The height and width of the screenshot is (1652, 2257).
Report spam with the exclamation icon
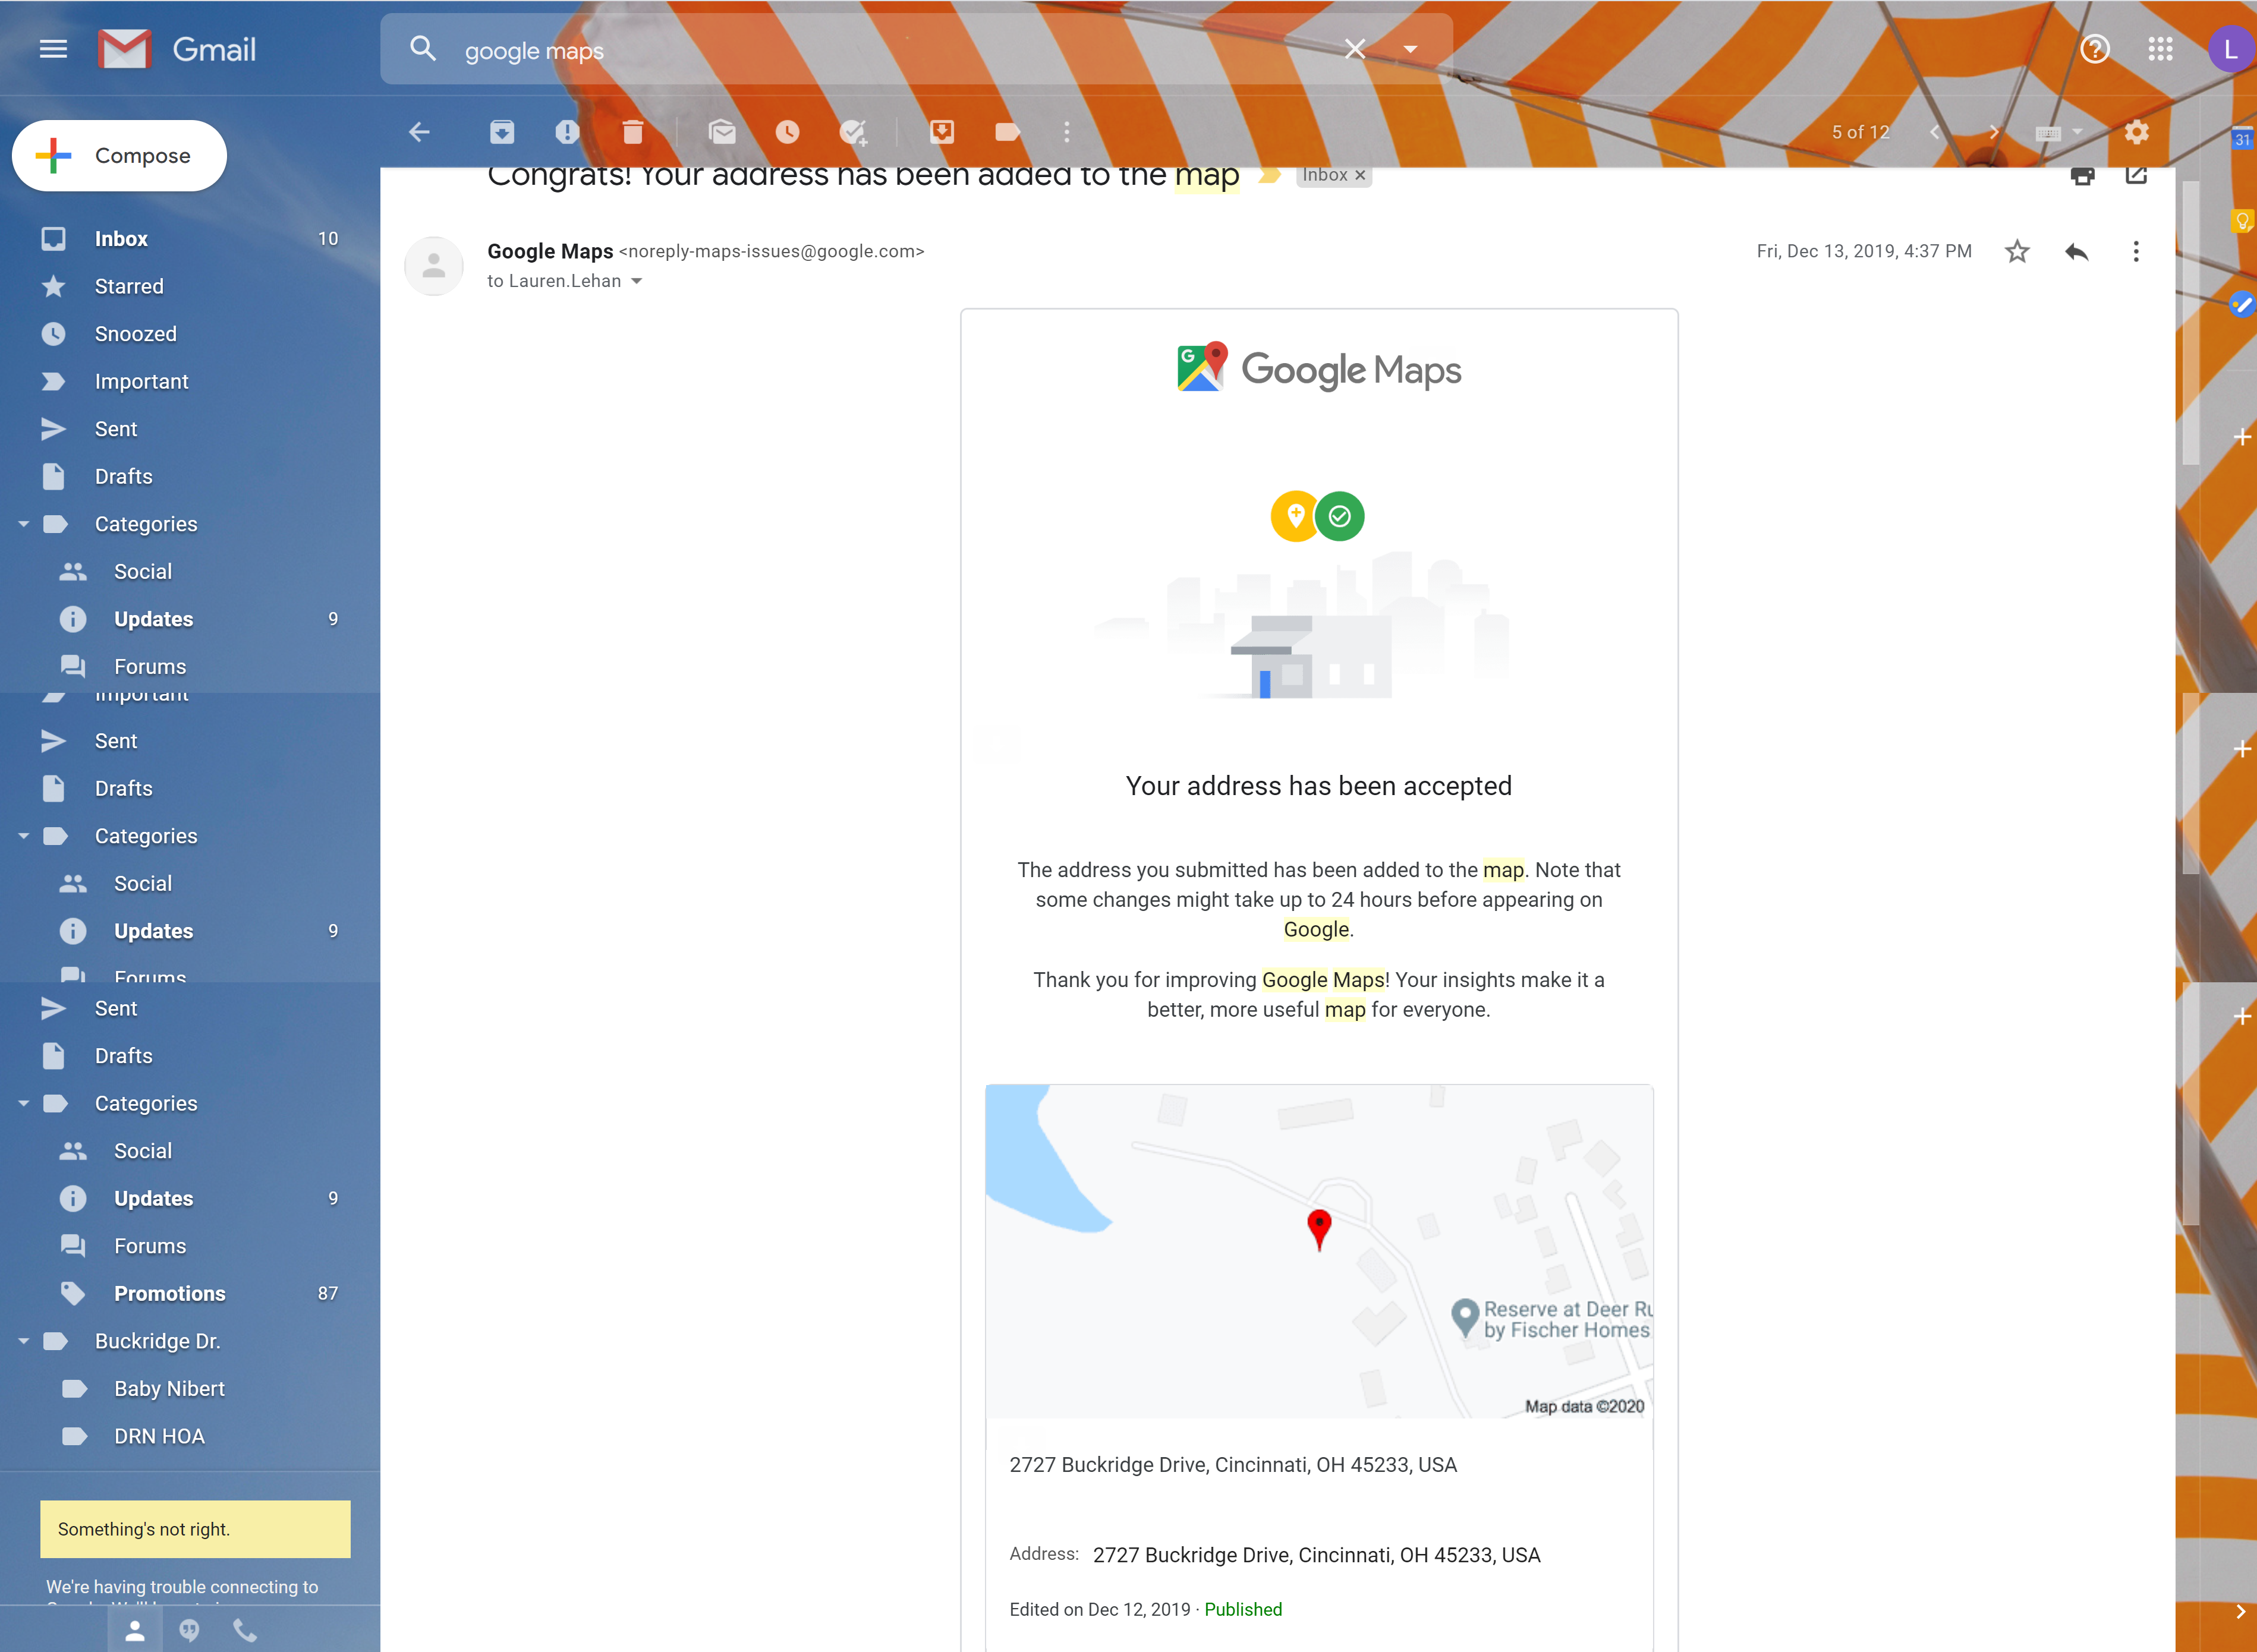pos(567,132)
